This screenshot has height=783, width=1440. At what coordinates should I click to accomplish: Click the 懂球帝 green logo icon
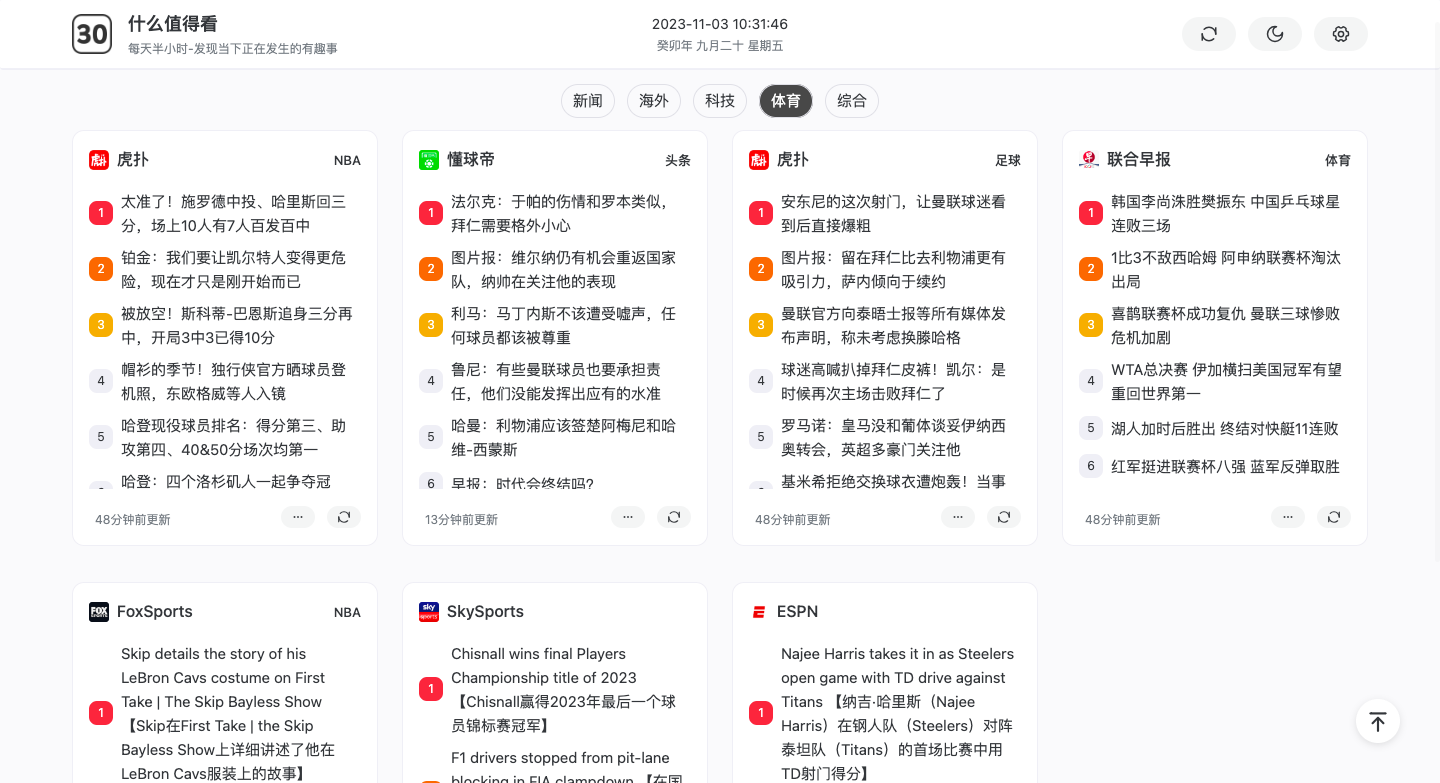tap(429, 159)
